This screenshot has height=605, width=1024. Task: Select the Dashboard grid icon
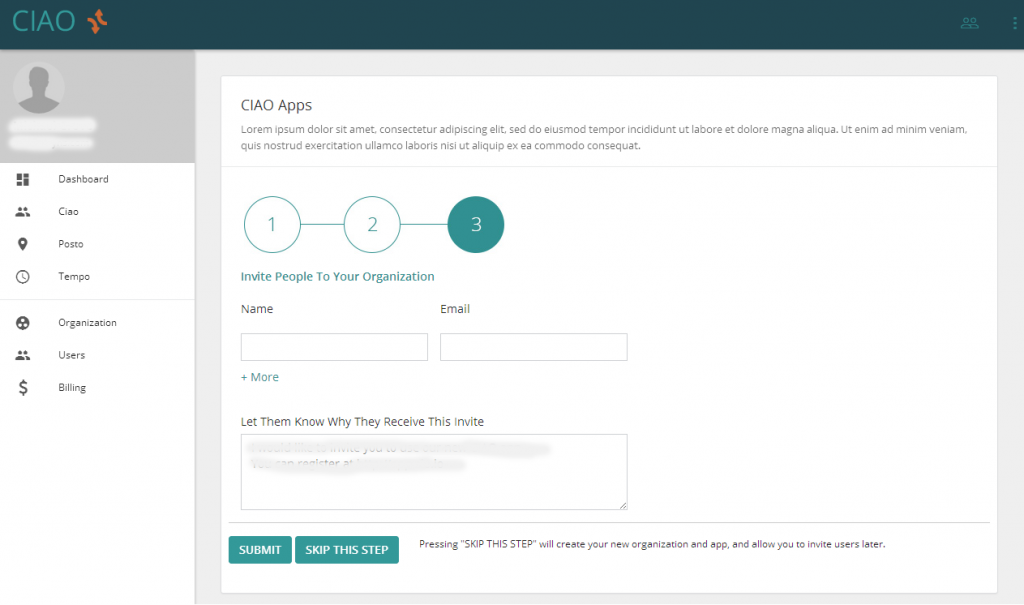coord(22,179)
